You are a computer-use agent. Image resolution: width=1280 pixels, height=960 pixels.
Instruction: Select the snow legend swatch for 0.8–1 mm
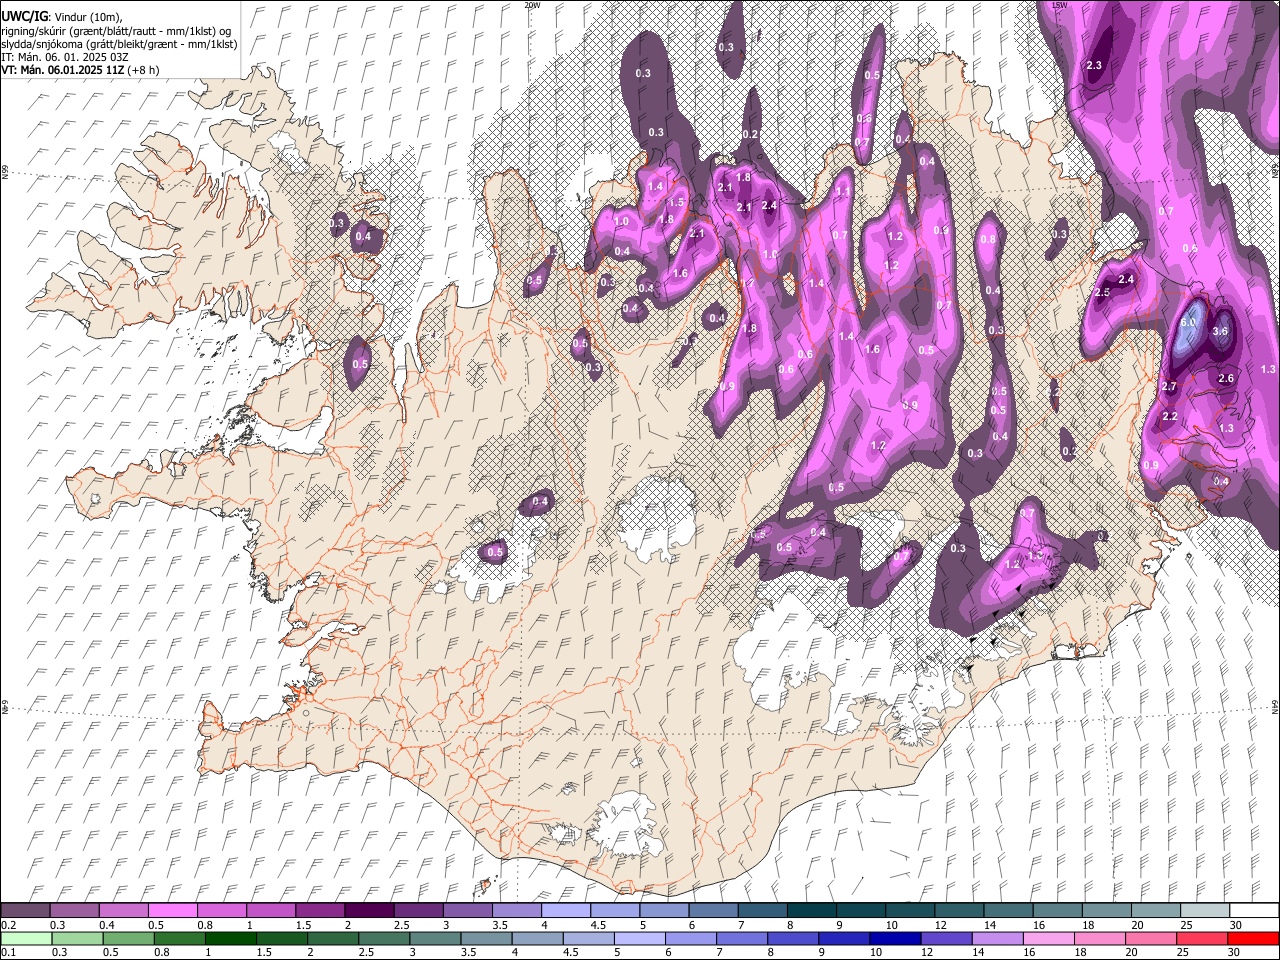coord(221,910)
